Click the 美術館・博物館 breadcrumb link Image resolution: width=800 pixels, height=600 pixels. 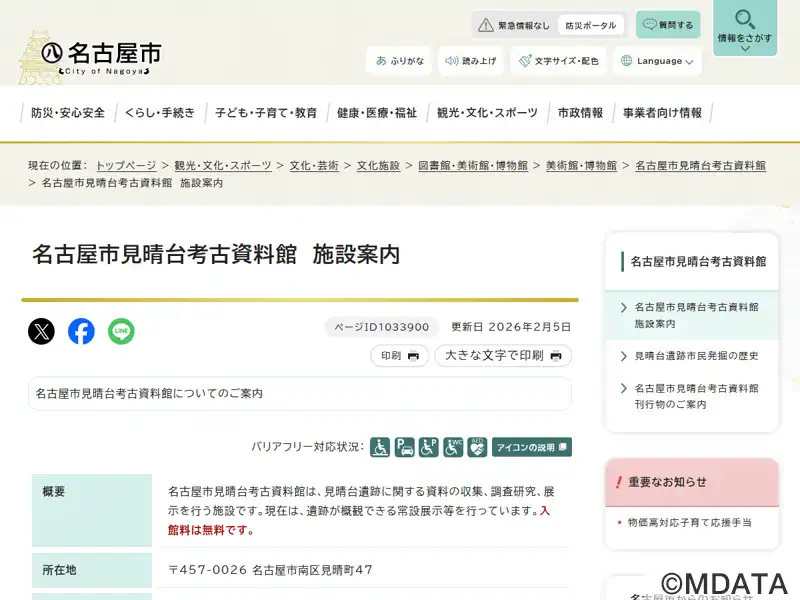[581, 165]
